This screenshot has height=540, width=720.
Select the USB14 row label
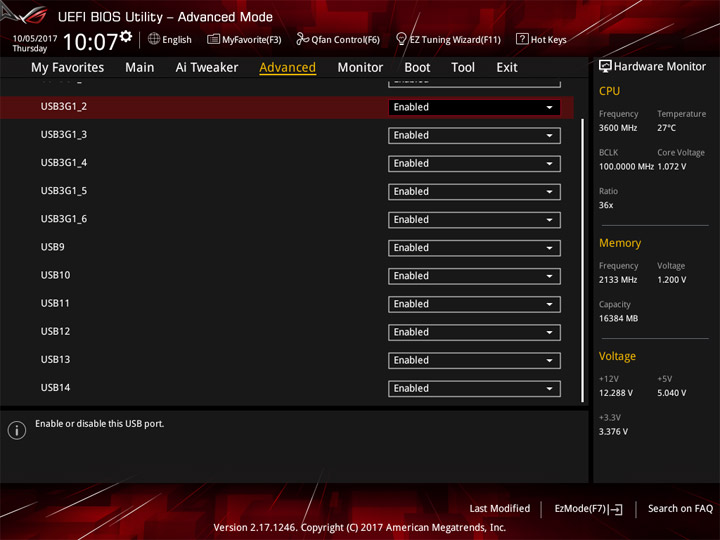pos(56,388)
